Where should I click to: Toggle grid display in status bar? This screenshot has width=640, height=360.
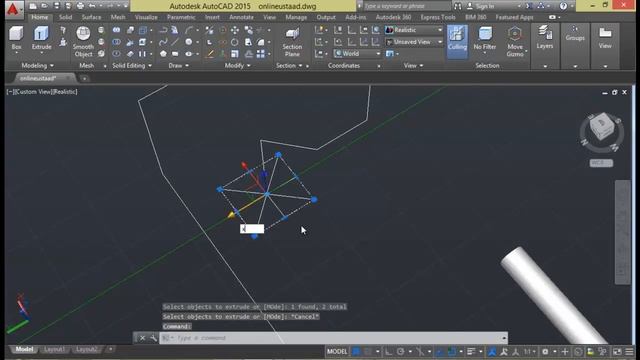(x=356, y=351)
